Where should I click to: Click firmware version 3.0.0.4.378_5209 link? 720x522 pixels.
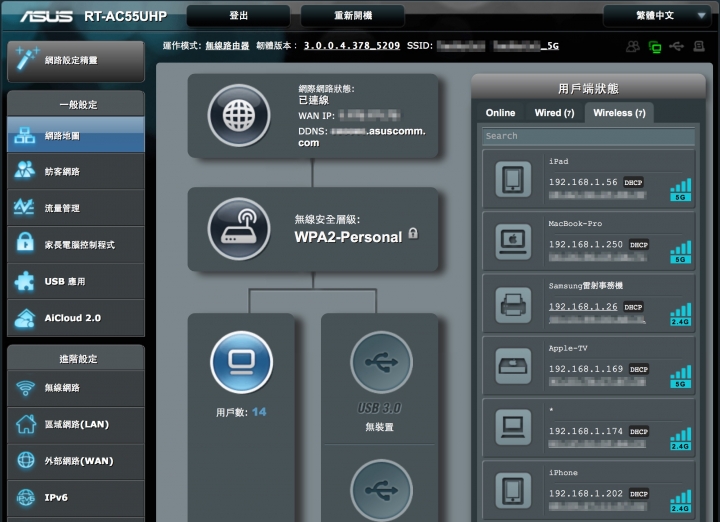[352, 45]
